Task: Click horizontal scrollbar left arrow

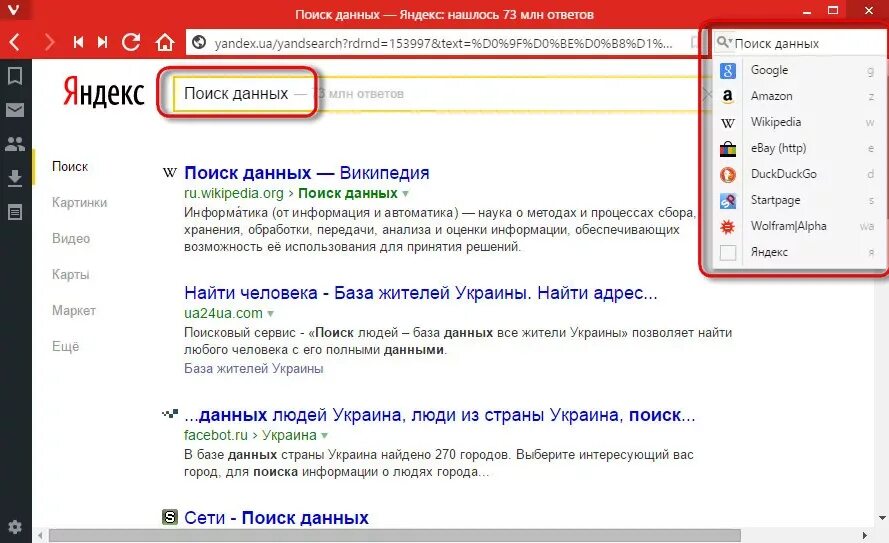Action: tap(40, 536)
